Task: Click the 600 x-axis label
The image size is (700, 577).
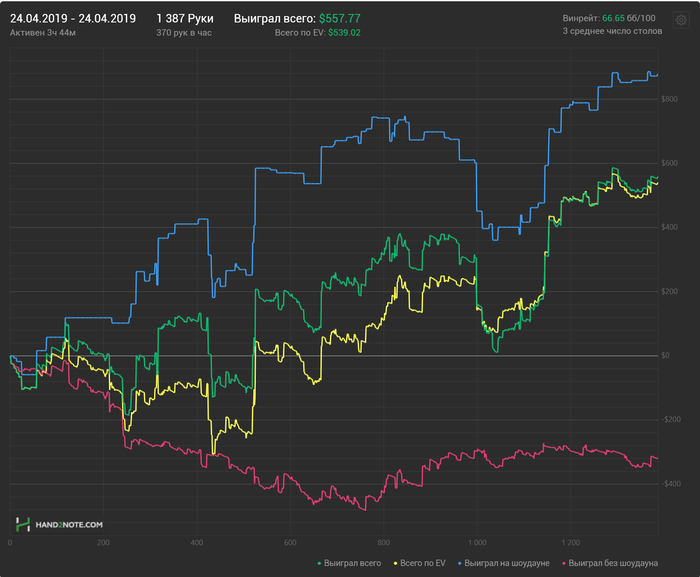Action: [x=290, y=543]
